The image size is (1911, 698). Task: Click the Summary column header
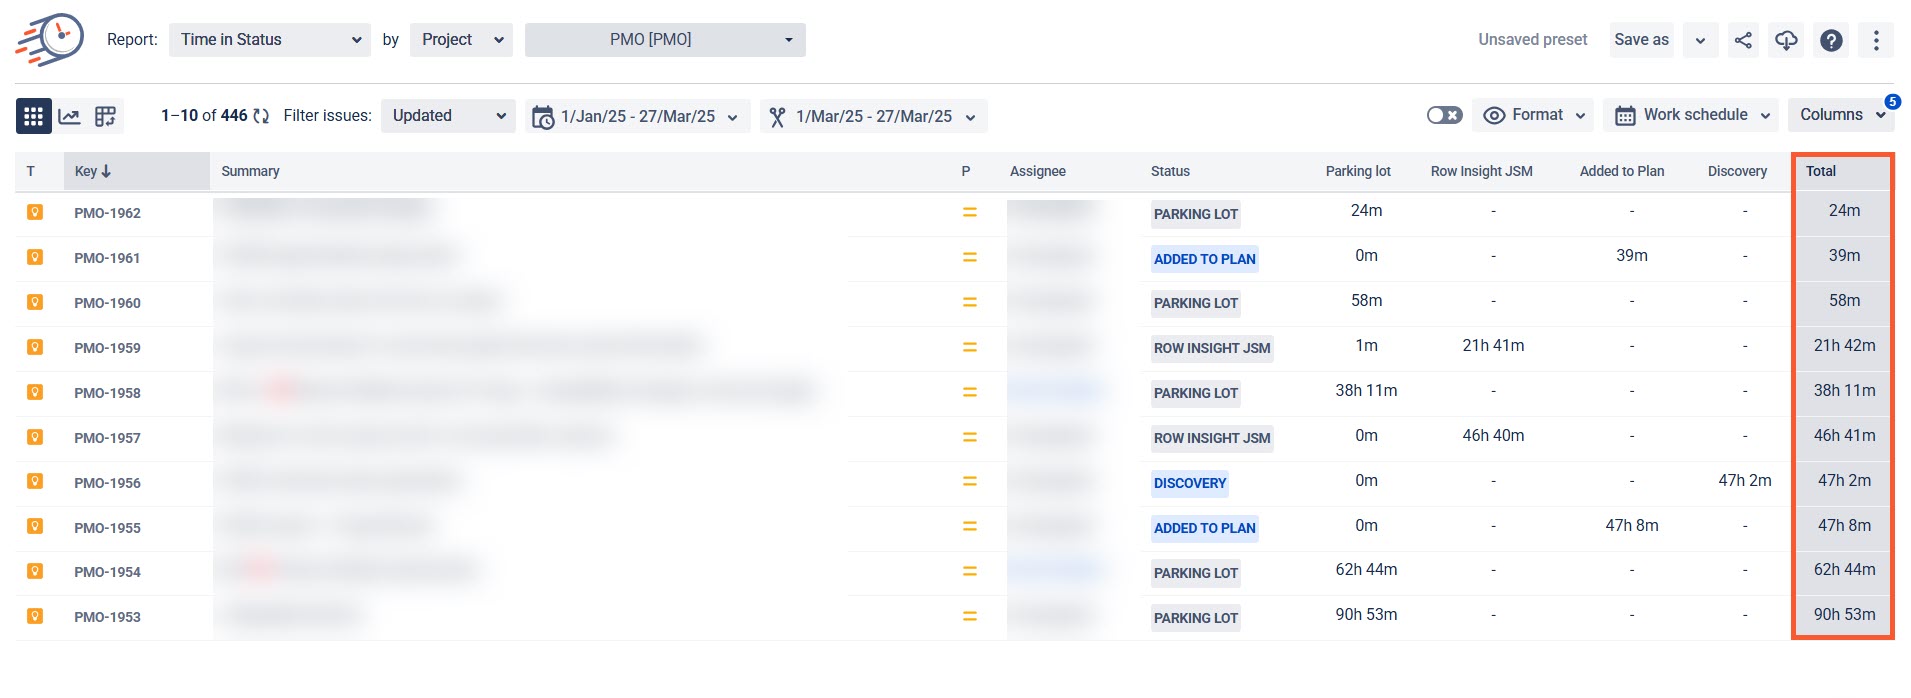point(250,171)
